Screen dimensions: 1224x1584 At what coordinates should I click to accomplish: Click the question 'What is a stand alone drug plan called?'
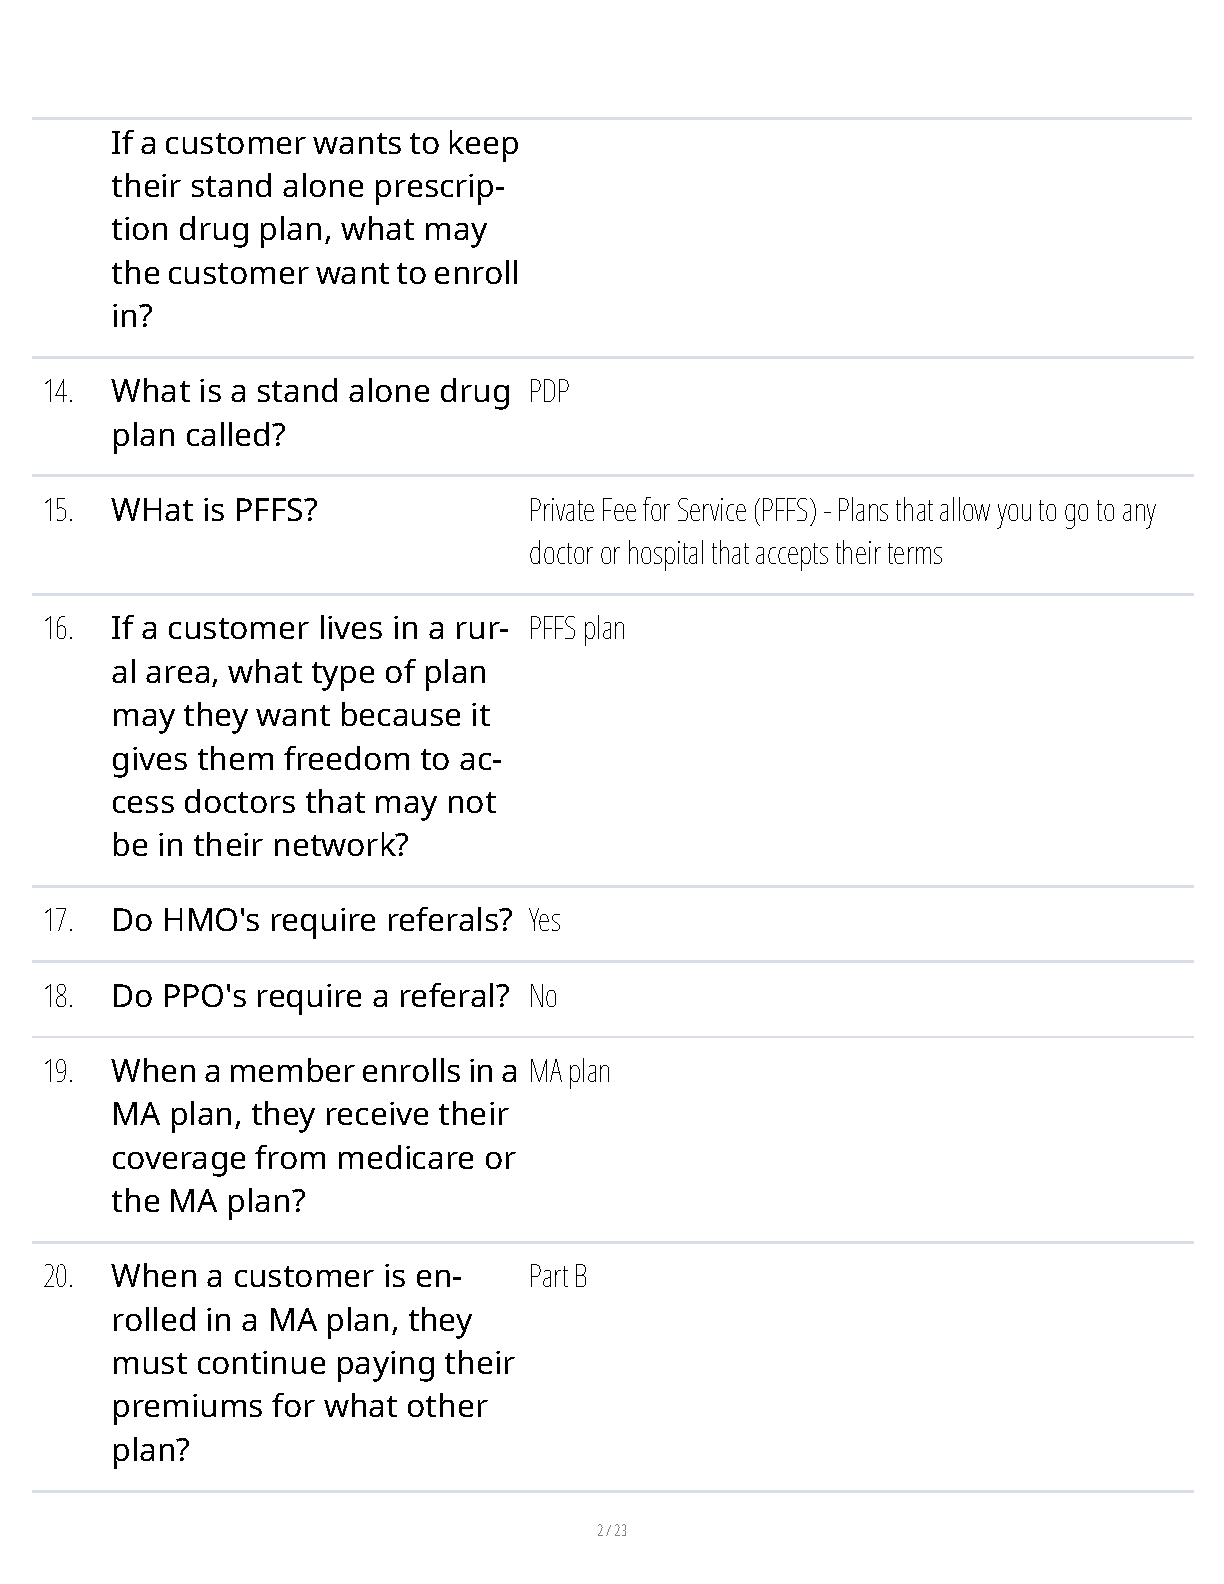(311, 413)
